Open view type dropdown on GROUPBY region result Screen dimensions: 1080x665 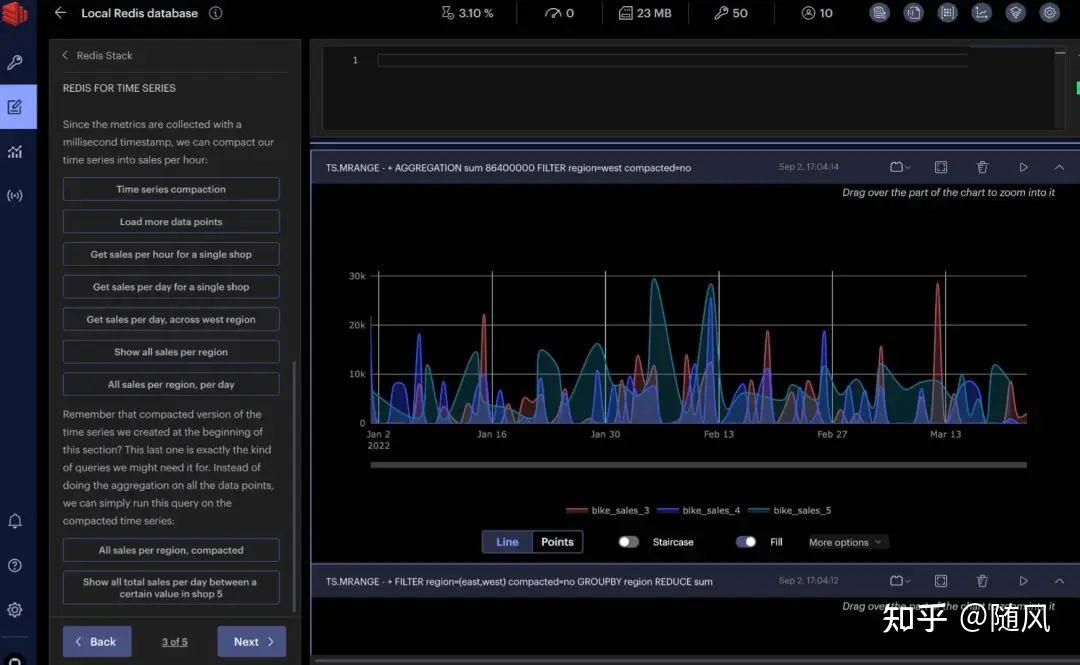pyautogui.click(x=900, y=581)
